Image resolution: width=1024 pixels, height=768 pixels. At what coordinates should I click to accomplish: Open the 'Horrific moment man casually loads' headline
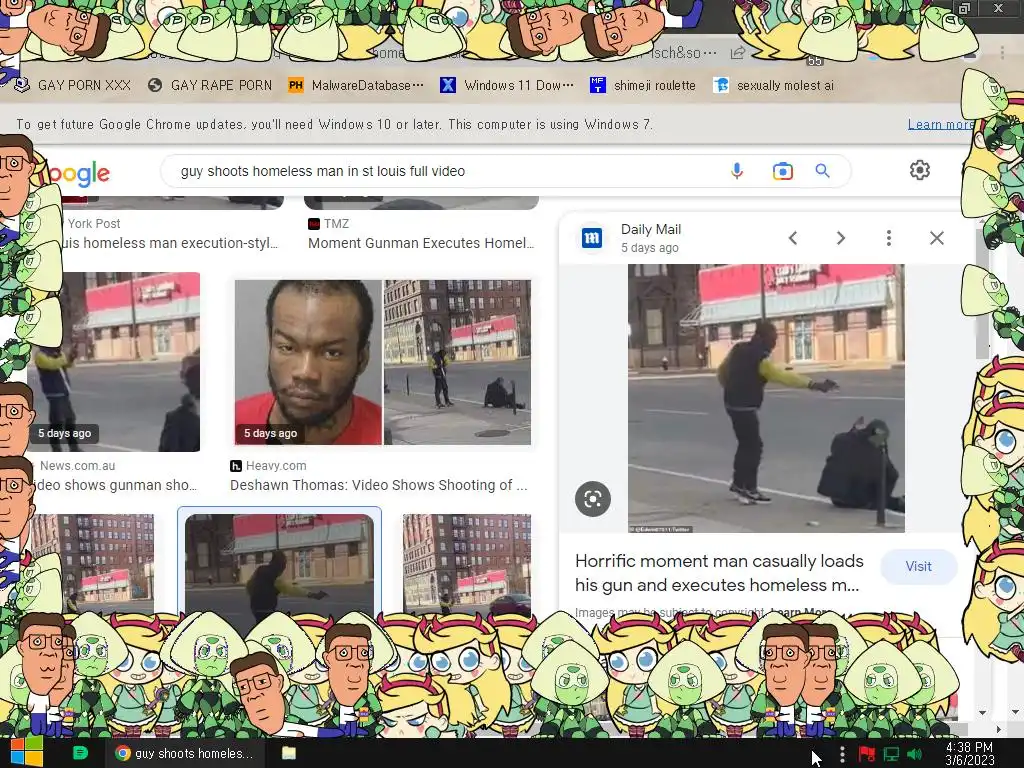point(719,573)
